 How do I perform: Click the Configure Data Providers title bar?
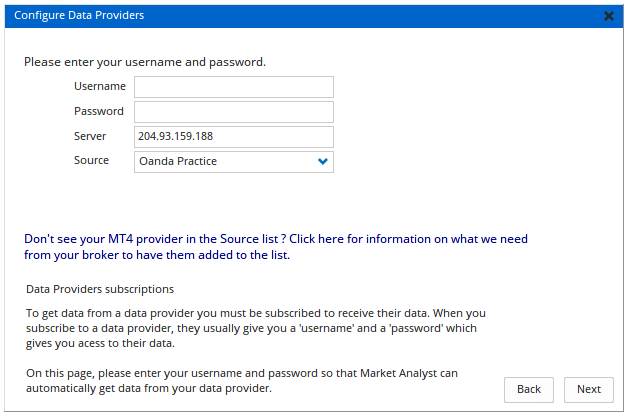coord(300,15)
